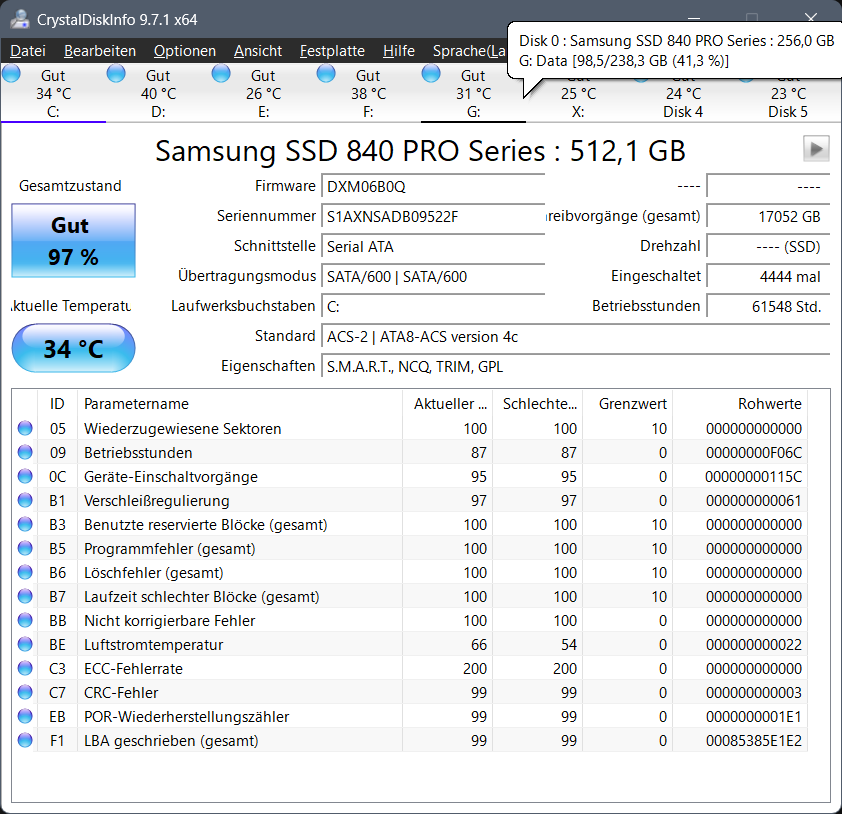Click the next disk arrow button
This screenshot has width=842, height=814.
pos(816,149)
